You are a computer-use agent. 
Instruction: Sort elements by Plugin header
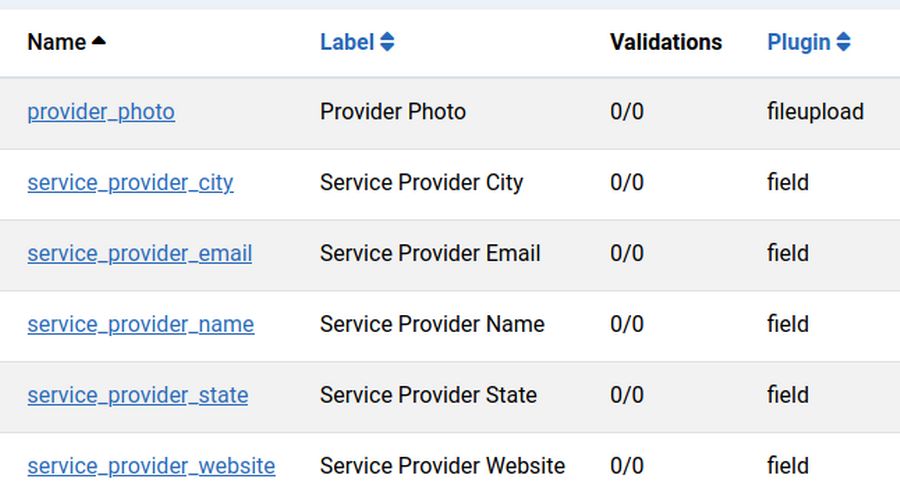tap(799, 42)
